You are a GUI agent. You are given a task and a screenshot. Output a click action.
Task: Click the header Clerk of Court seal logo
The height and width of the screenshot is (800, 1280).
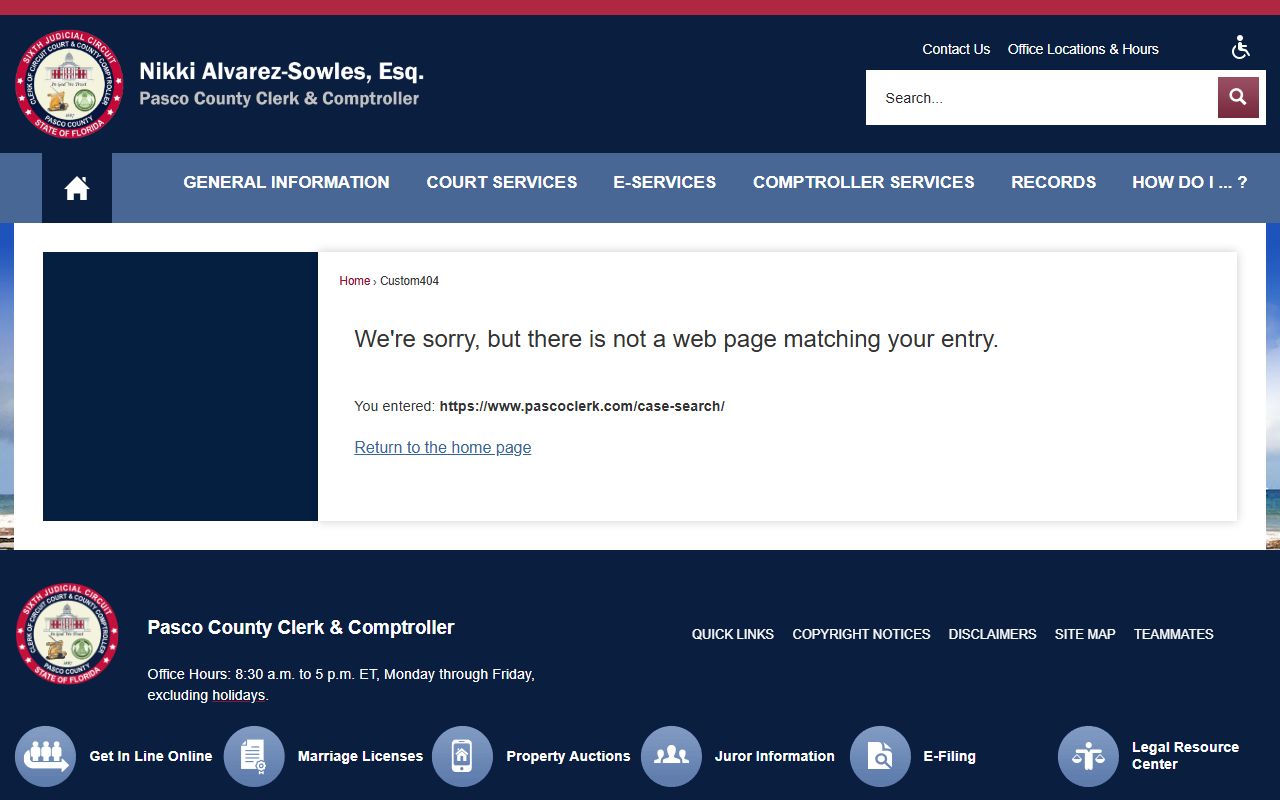69,84
